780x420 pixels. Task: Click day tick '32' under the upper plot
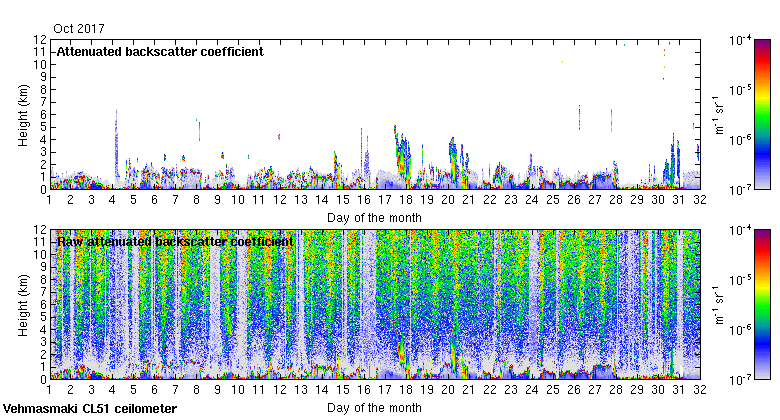pyautogui.click(x=700, y=200)
